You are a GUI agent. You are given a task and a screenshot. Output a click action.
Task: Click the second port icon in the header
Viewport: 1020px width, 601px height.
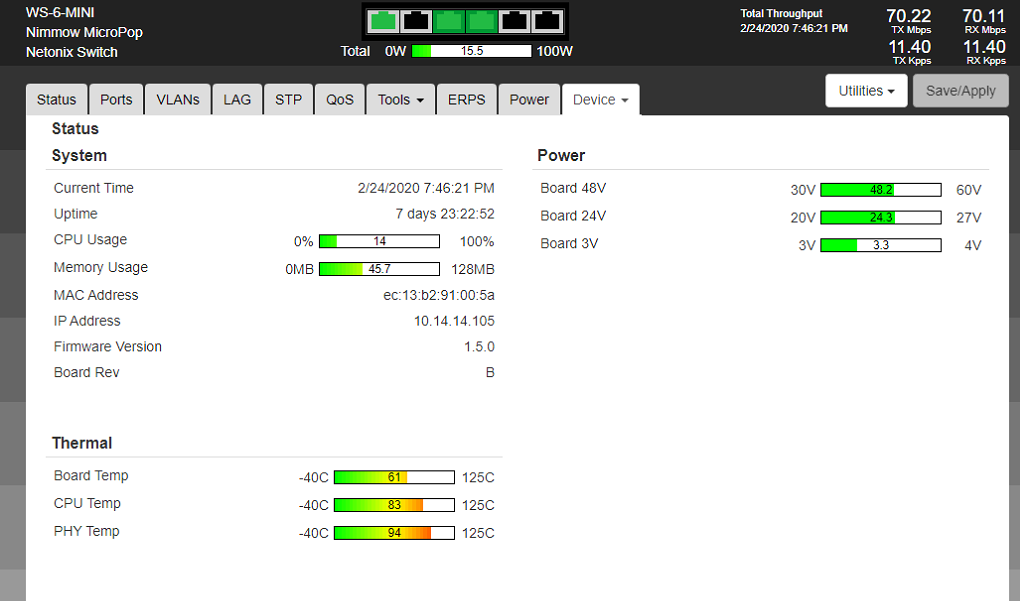pyautogui.click(x=416, y=21)
